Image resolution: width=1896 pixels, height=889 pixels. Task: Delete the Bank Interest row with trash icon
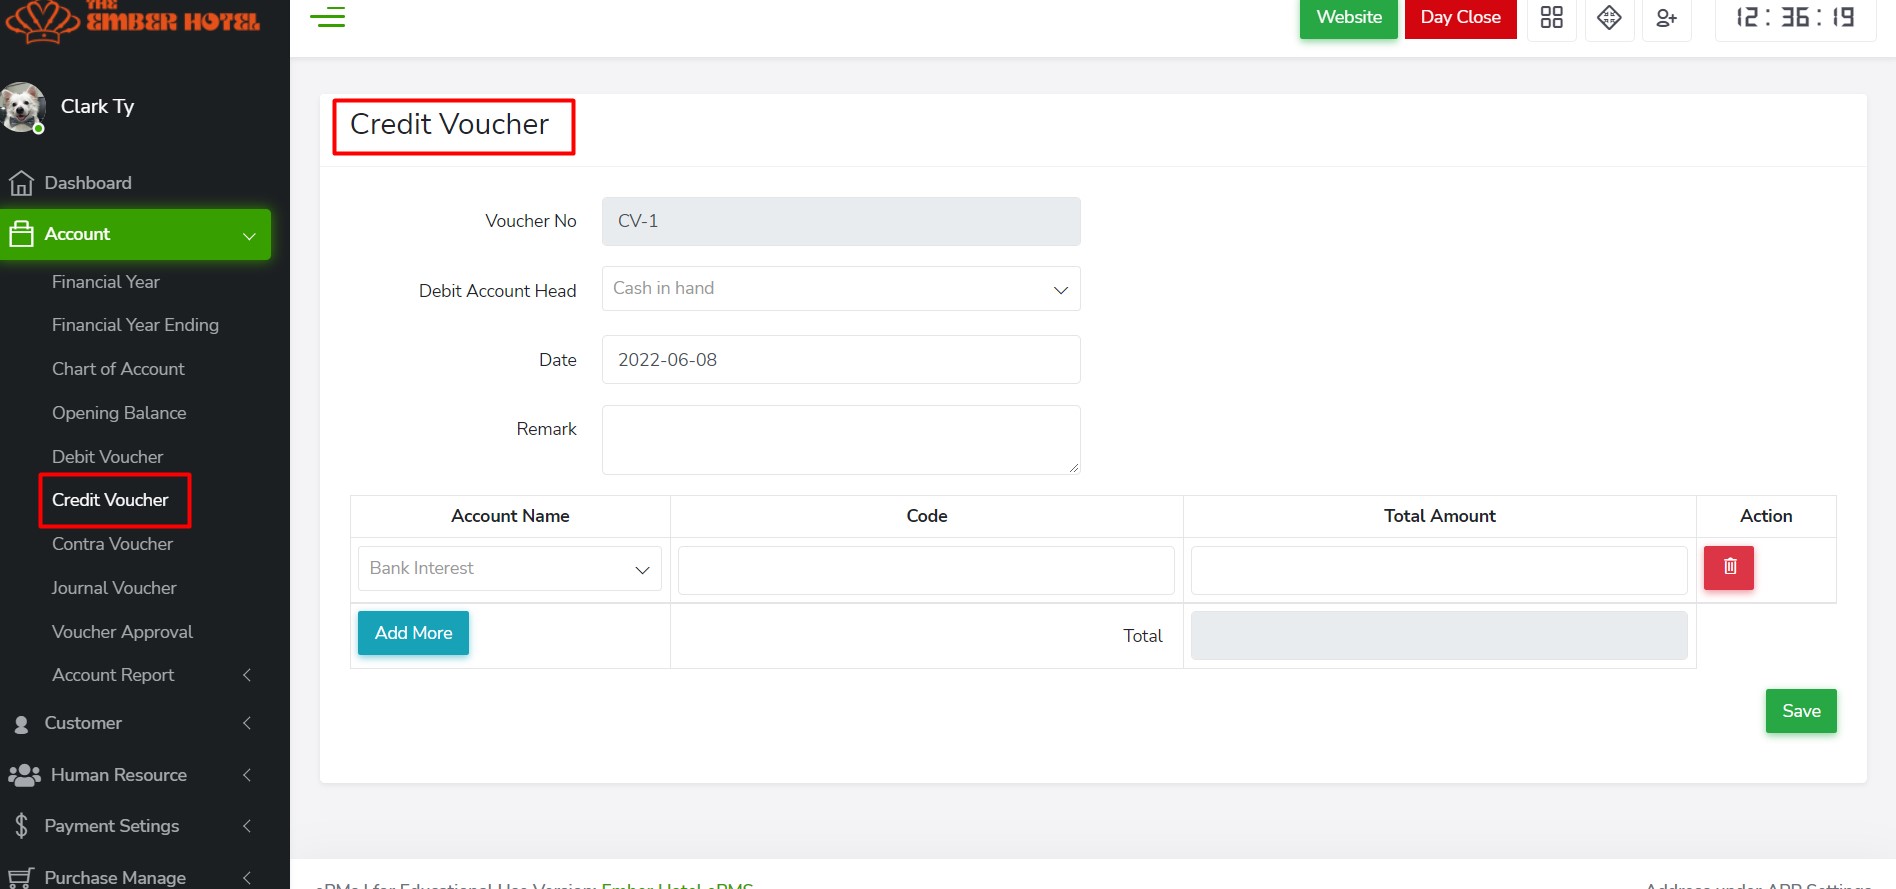pos(1729,567)
